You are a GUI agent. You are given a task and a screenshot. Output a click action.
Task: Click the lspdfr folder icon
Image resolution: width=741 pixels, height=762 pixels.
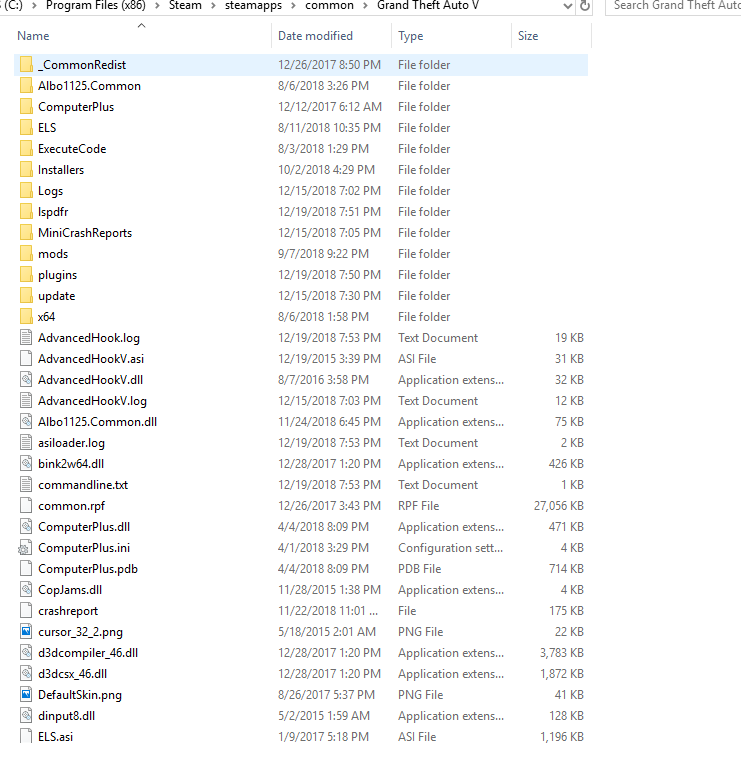pyautogui.click(x=26, y=212)
